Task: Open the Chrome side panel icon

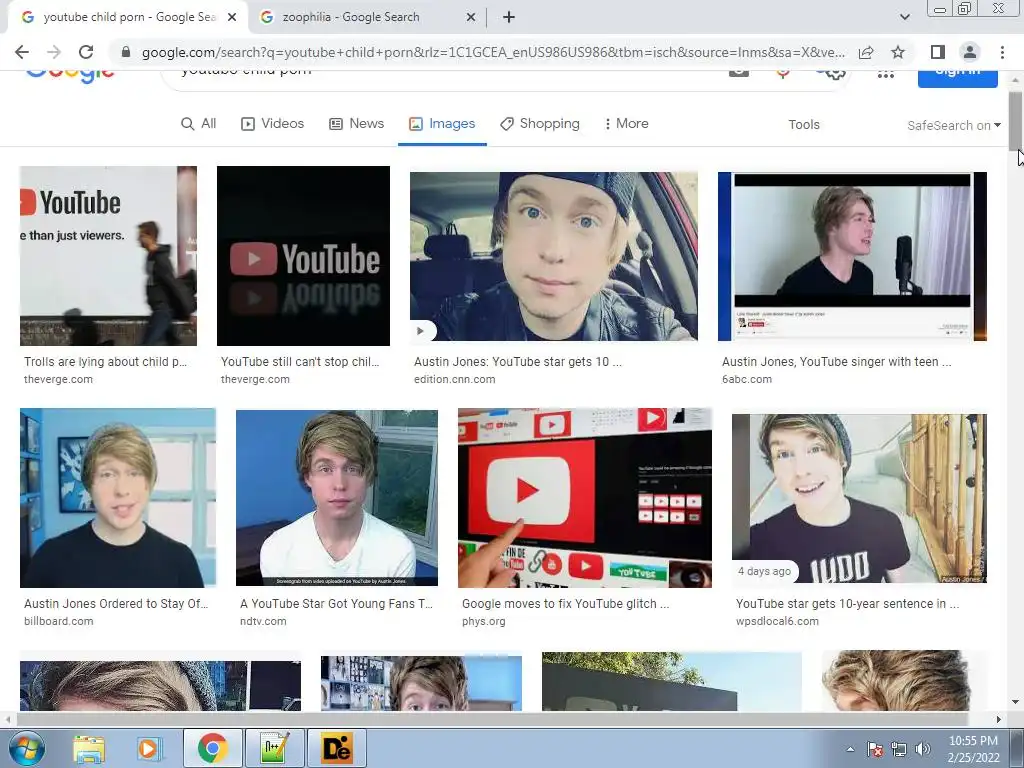Action: pyautogui.click(x=938, y=52)
